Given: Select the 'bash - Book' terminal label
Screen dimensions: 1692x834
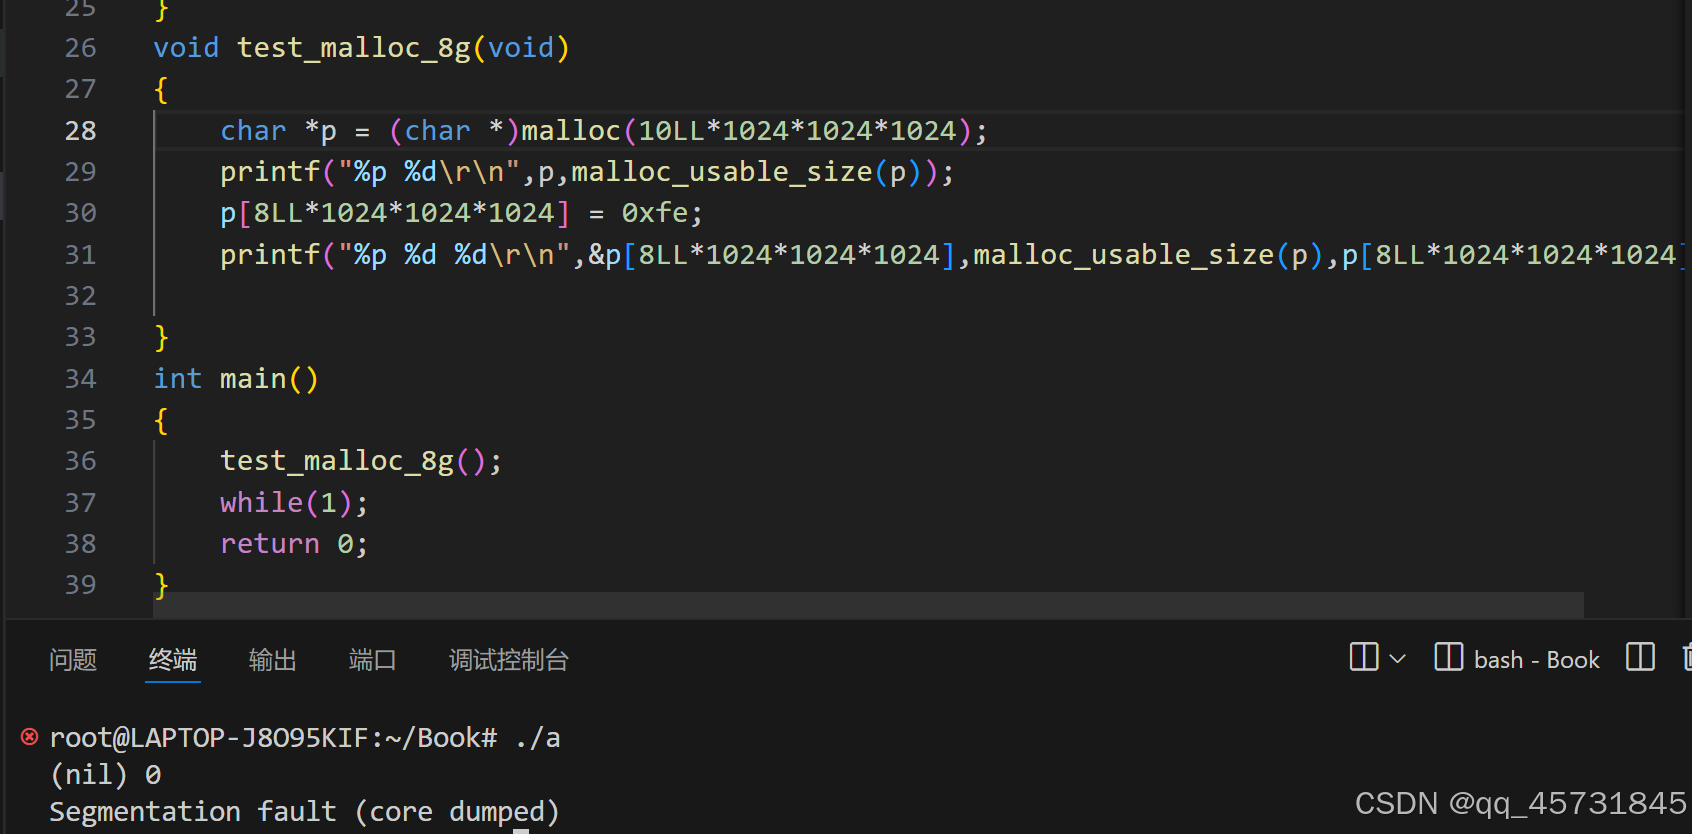Looking at the screenshot, I should [1536, 660].
